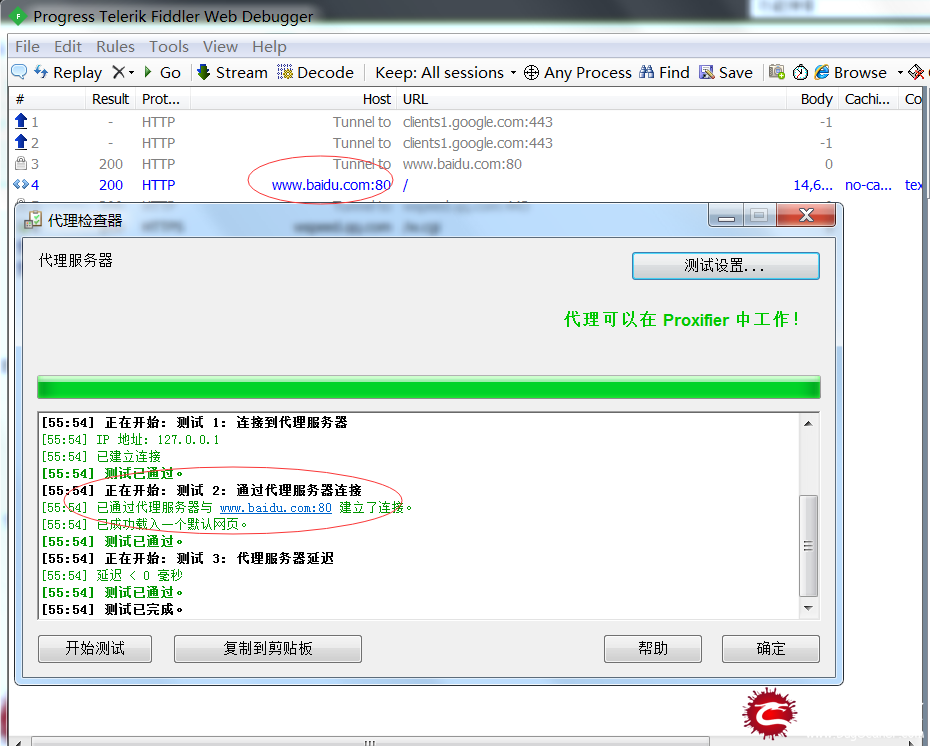Click URL clients1.google.com:443 in session 1
Viewport: 930px width, 746px height.
[x=477, y=122]
